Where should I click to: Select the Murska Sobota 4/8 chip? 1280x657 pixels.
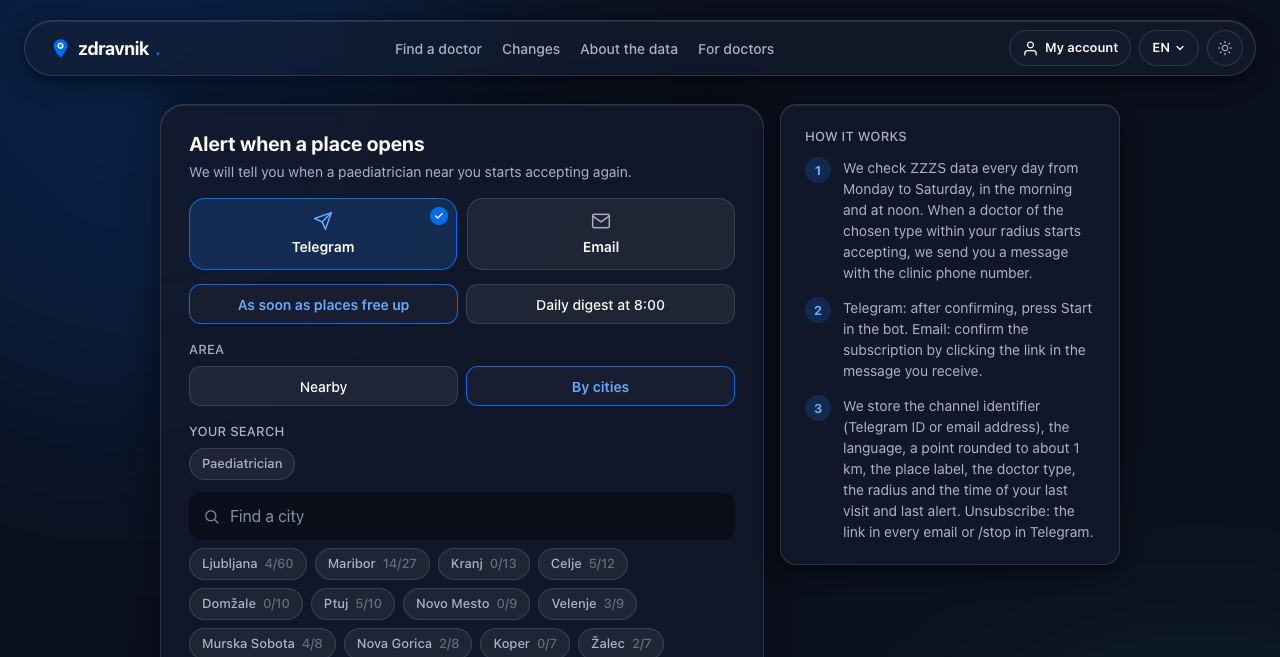[x=262, y=643]
